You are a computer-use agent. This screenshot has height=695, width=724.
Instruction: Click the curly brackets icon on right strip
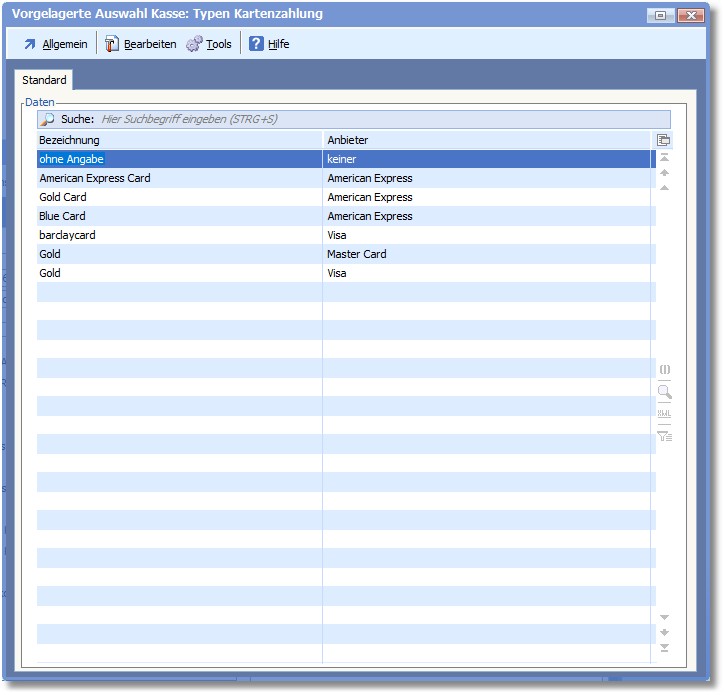pyautogui.click(x=664, y=370)
